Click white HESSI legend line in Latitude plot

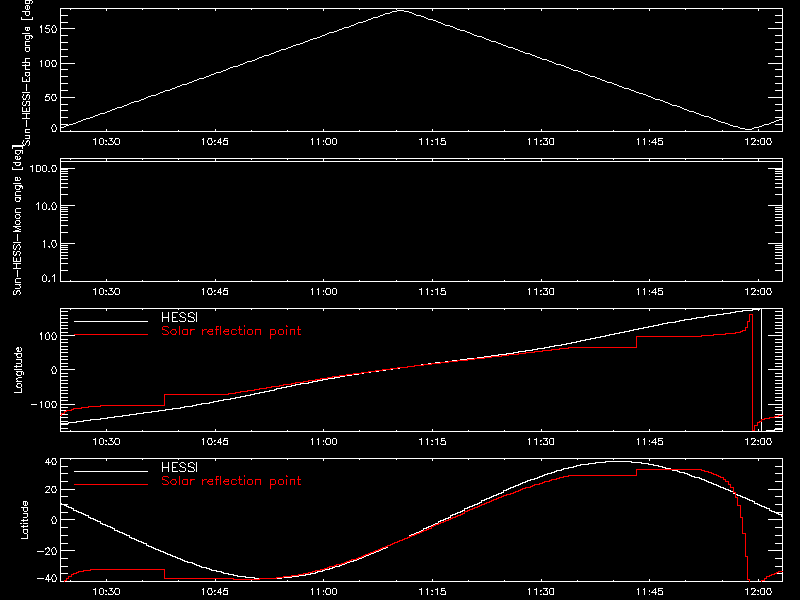click(111, 471)
